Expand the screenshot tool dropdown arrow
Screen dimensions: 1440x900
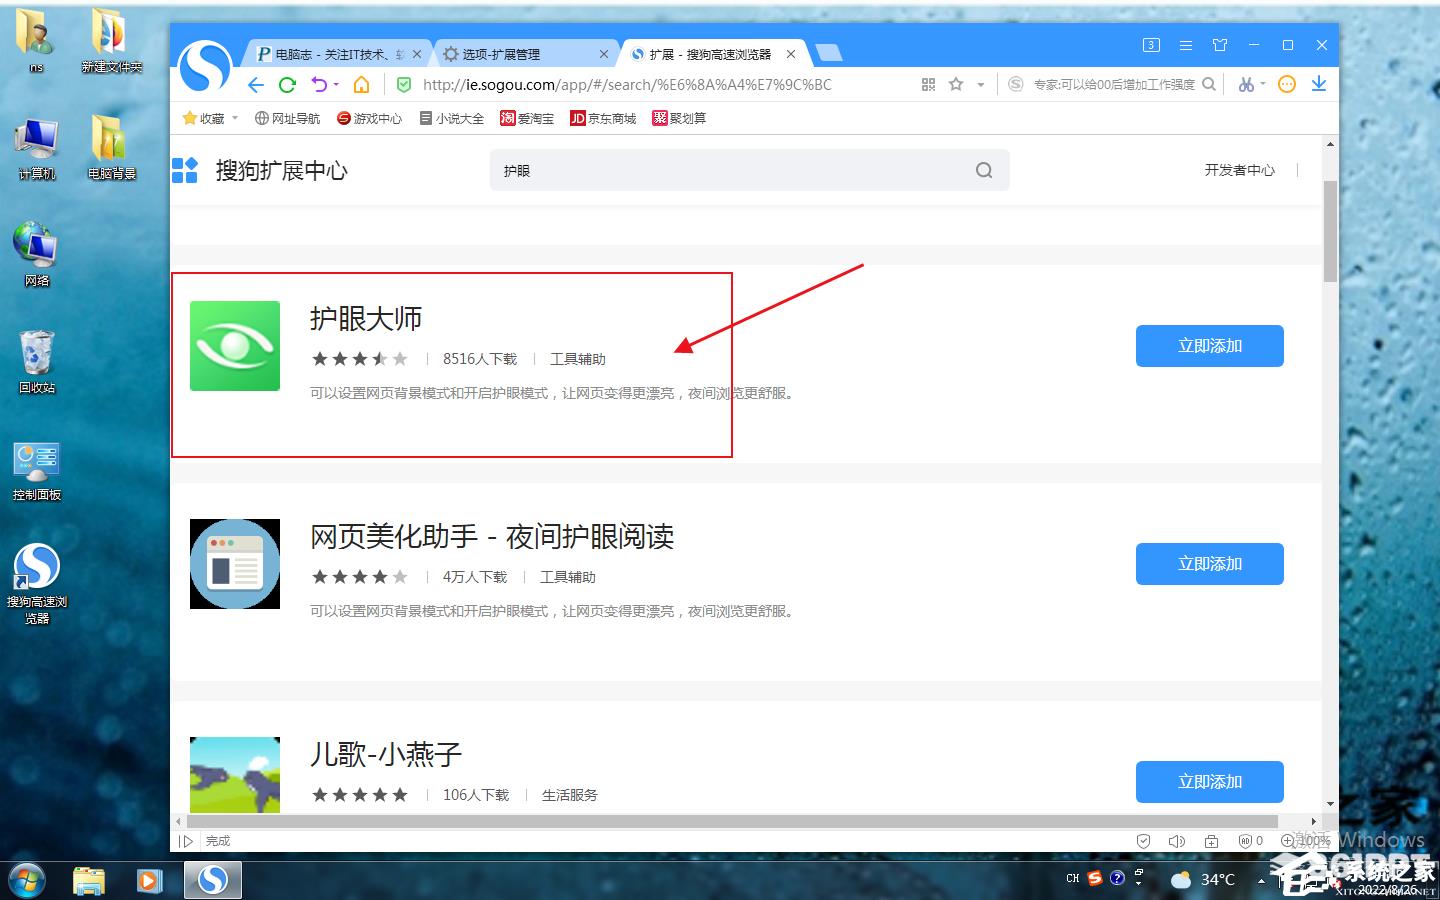click(x=1263, y=85)
